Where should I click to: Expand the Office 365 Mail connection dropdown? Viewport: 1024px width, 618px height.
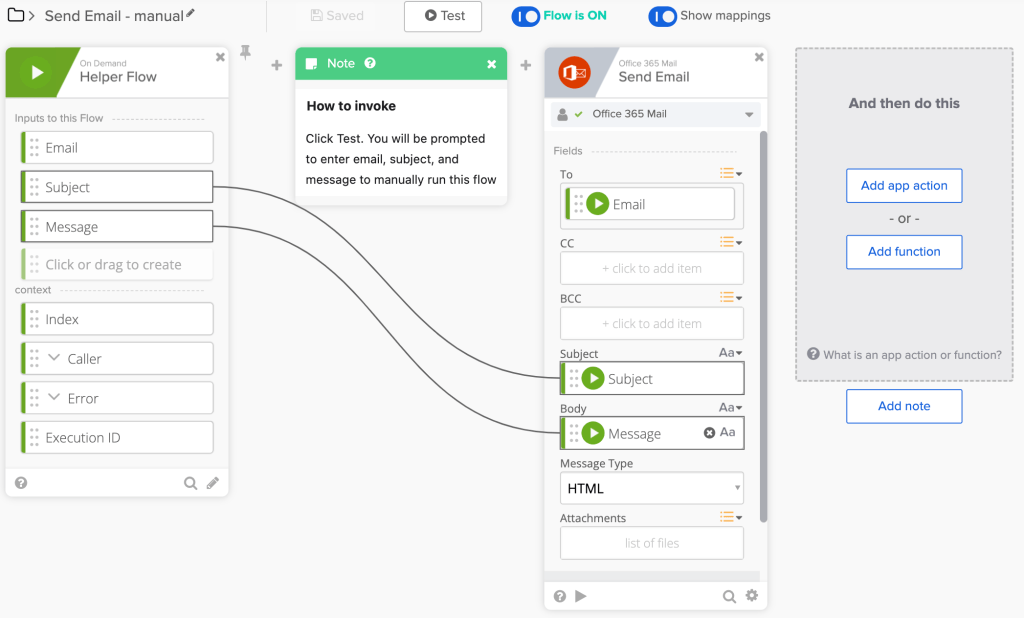pyautogui.click(x=749, y=115)
